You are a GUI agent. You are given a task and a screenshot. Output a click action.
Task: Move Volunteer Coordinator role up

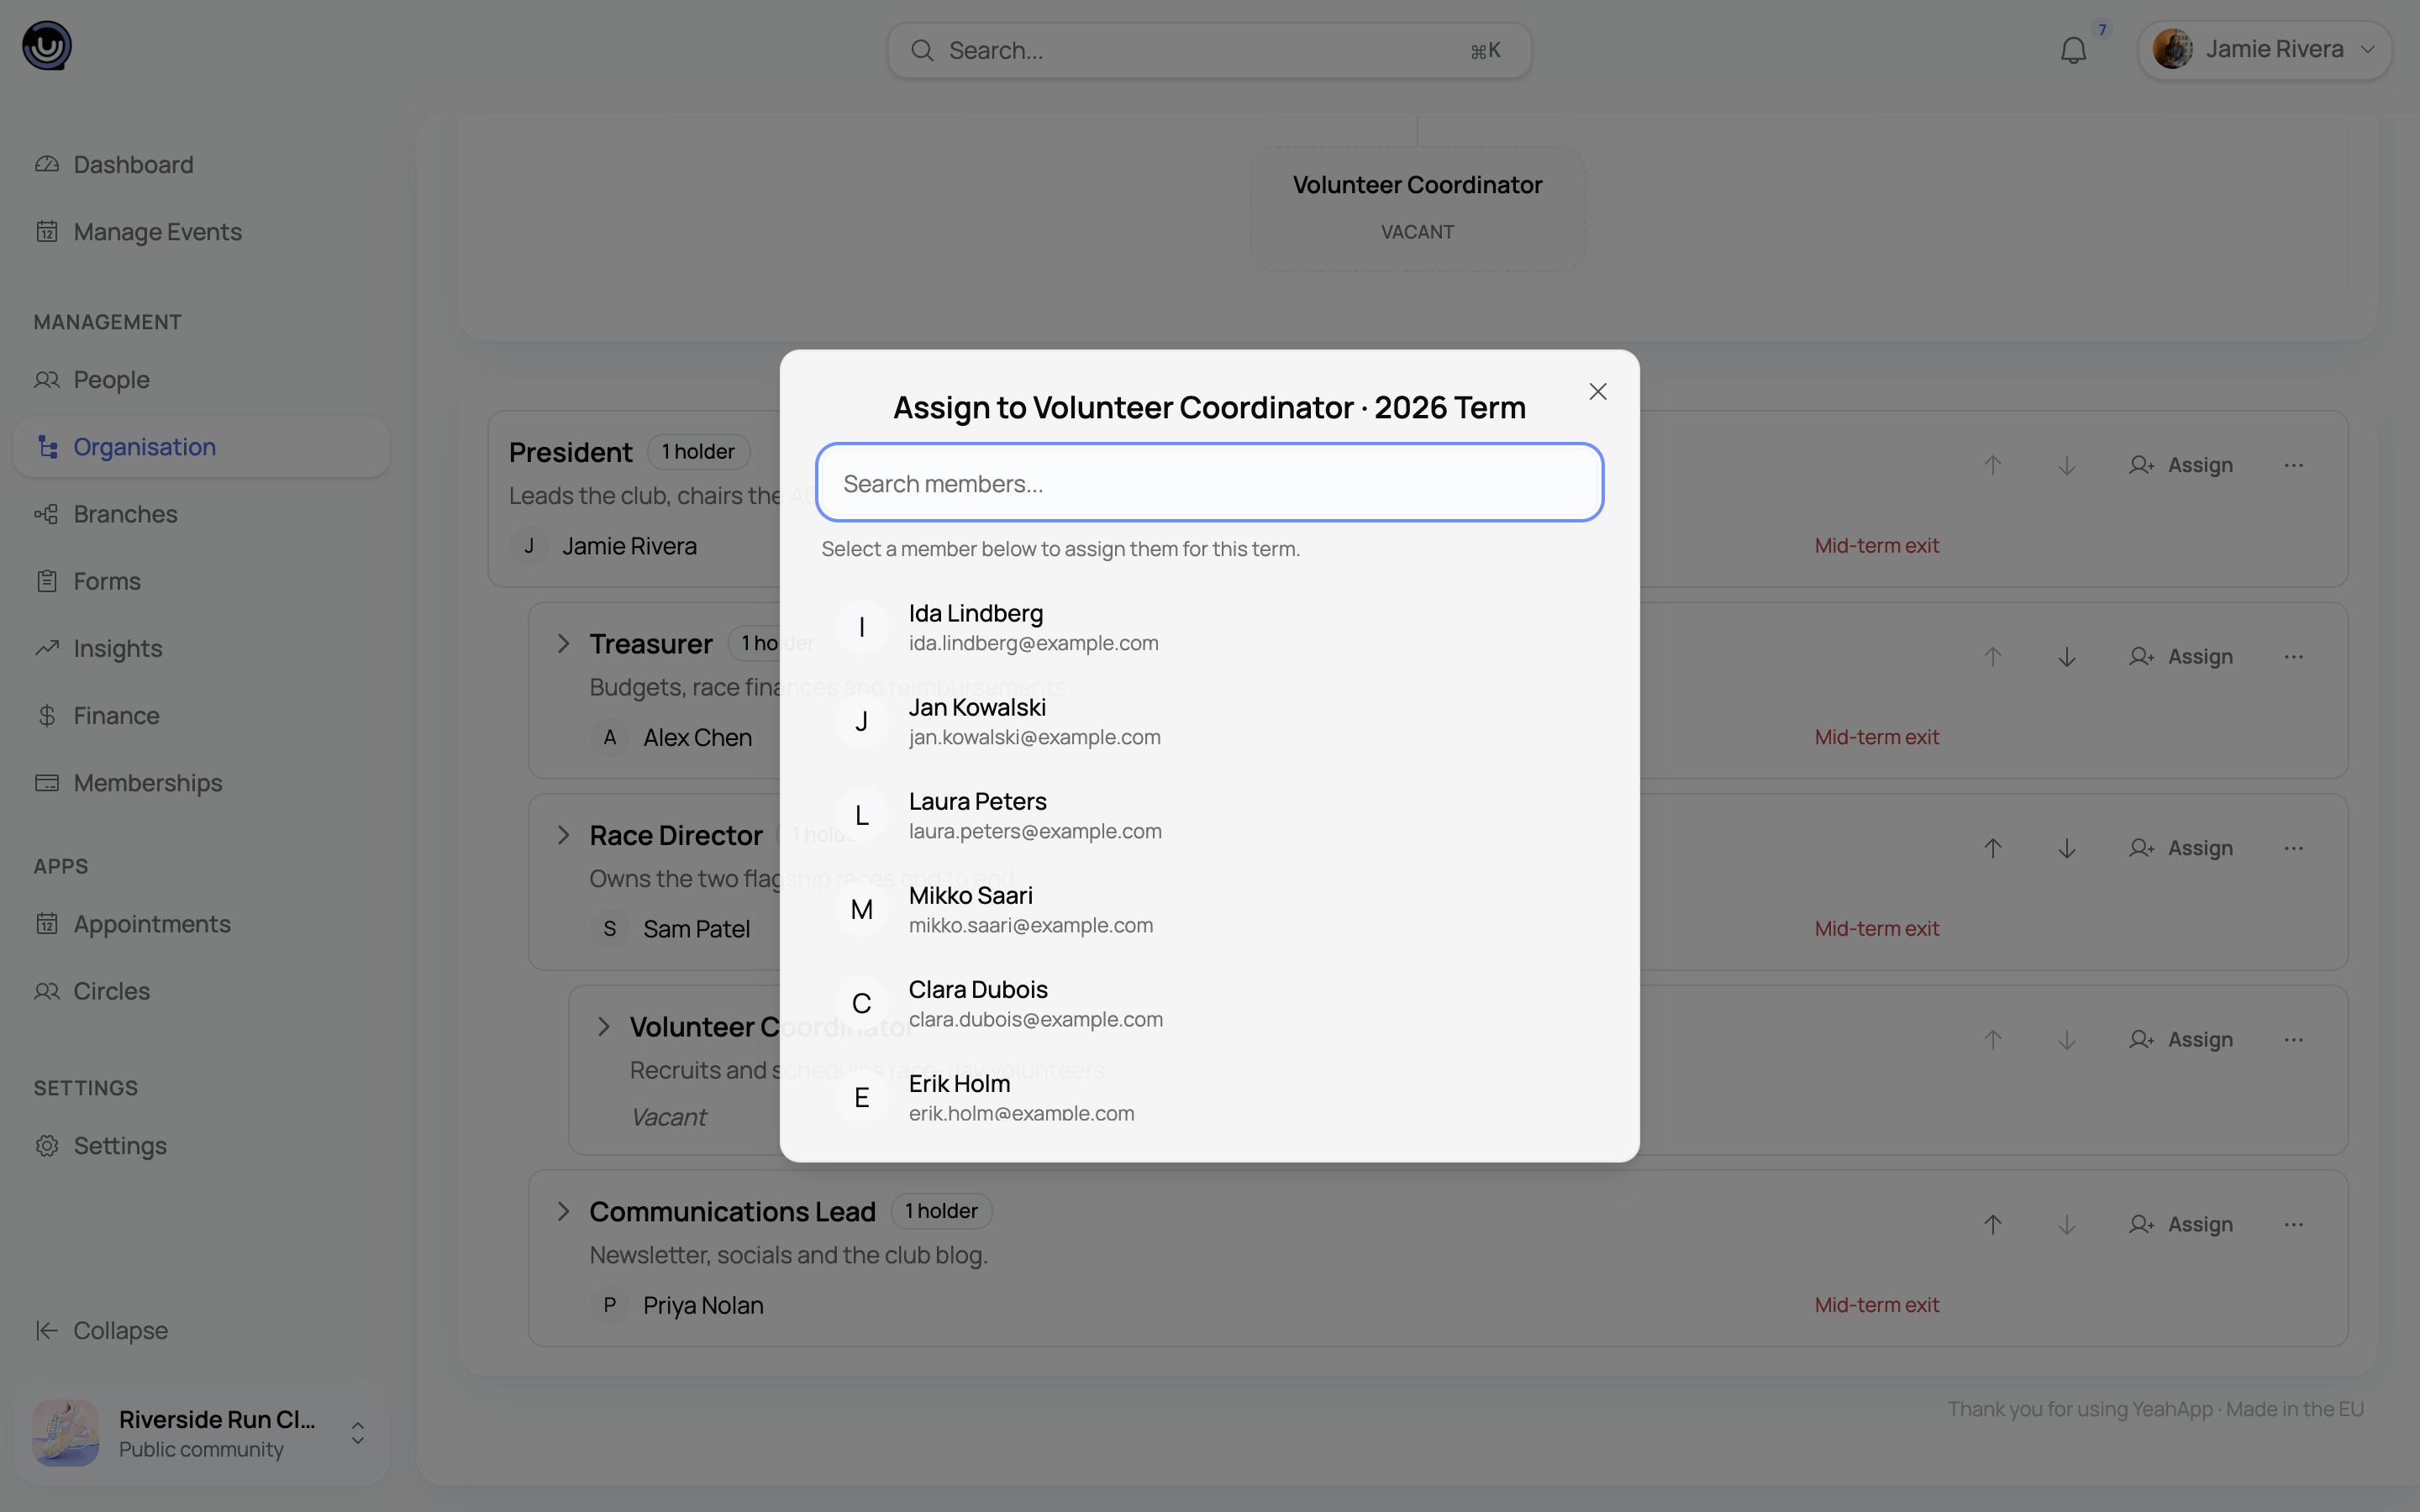[x=1993, y=1040]
